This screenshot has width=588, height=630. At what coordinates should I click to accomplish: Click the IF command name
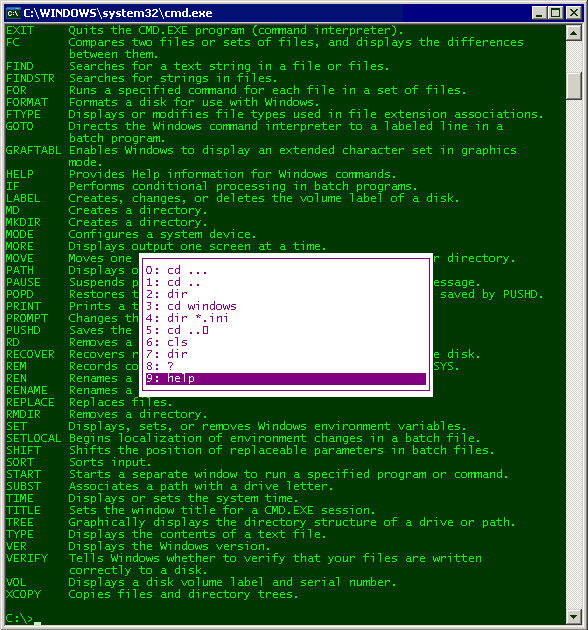pos(13,186)
